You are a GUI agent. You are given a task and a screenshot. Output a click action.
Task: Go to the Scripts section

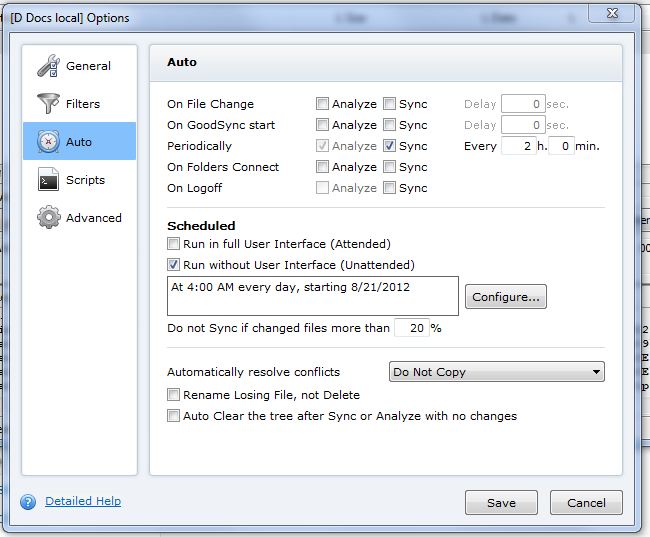[80, 180]
